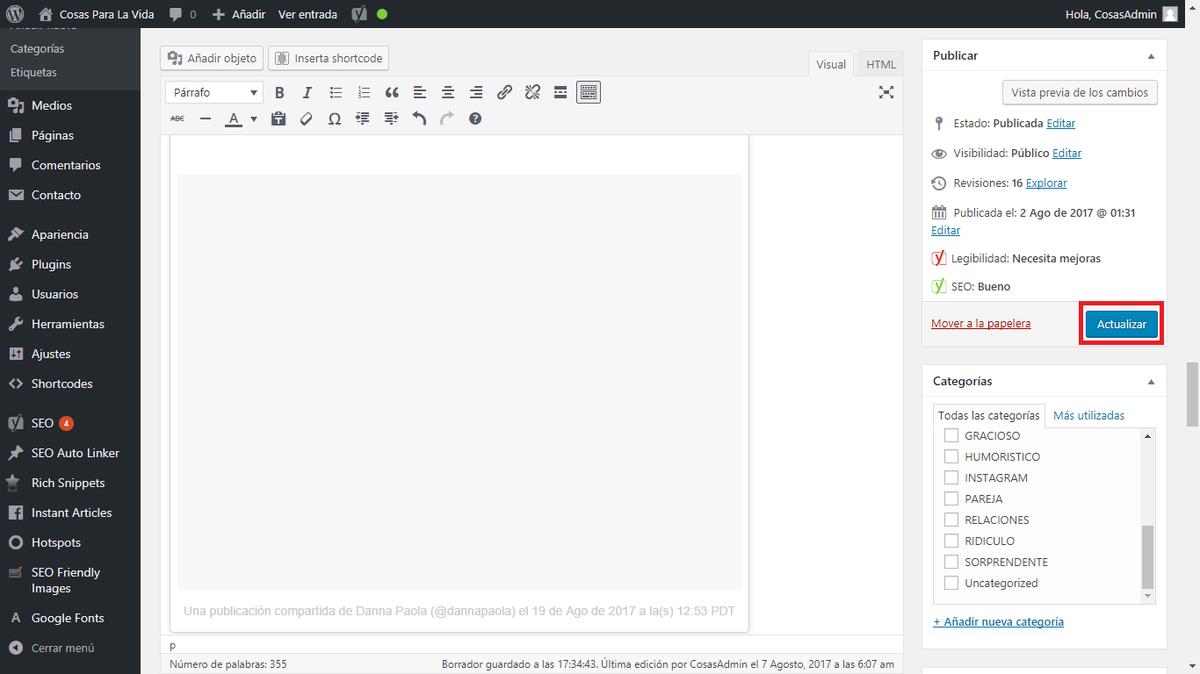
Task: Insert the Read More tag
Action: (x=560, y=92)
